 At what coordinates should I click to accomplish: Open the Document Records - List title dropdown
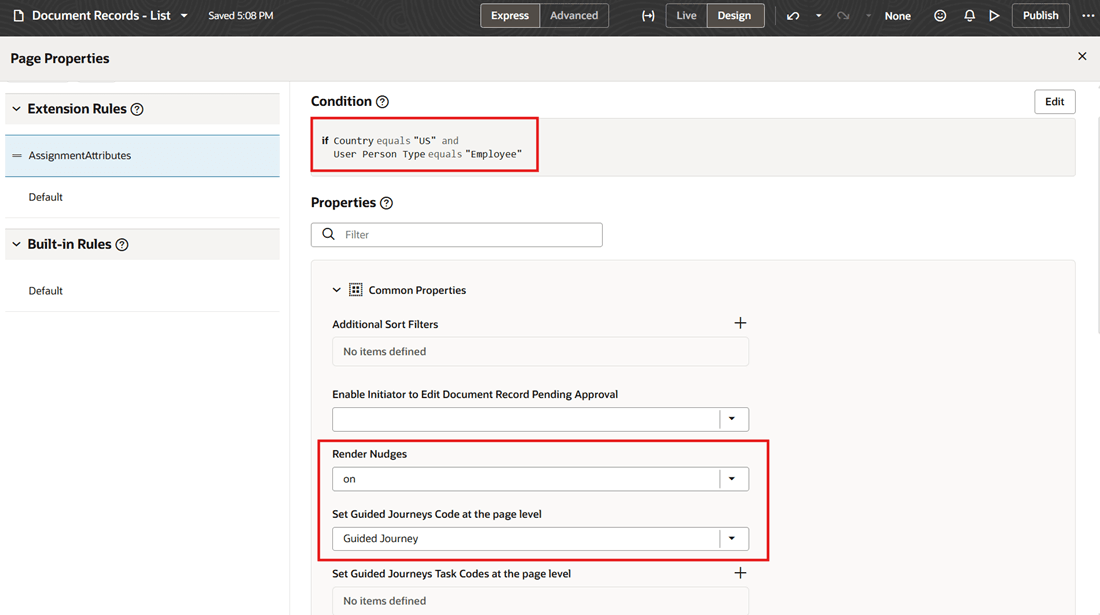point(184,15)
